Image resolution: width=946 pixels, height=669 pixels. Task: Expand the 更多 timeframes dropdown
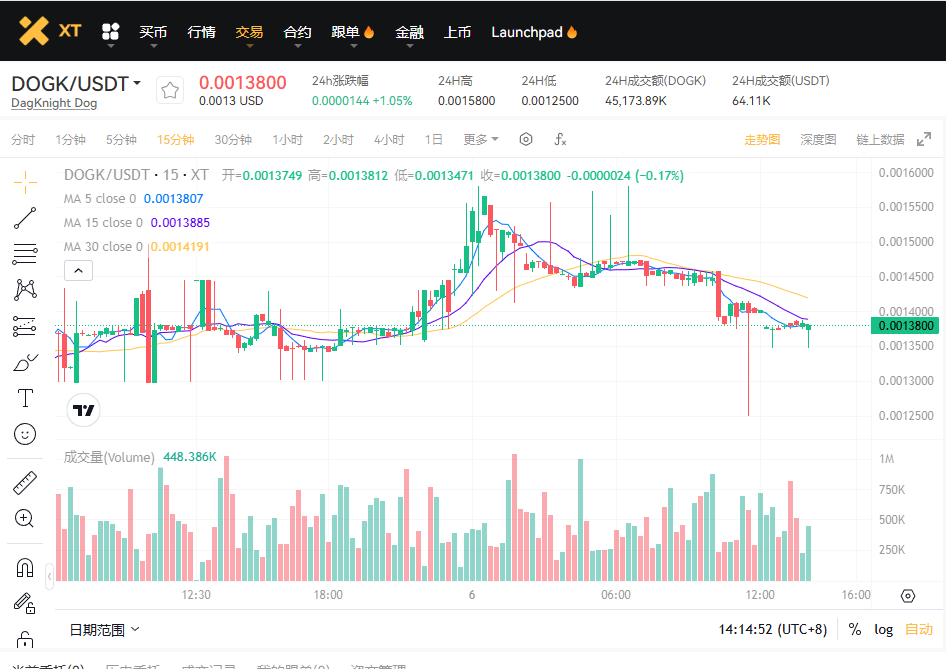tap(481, 140)
